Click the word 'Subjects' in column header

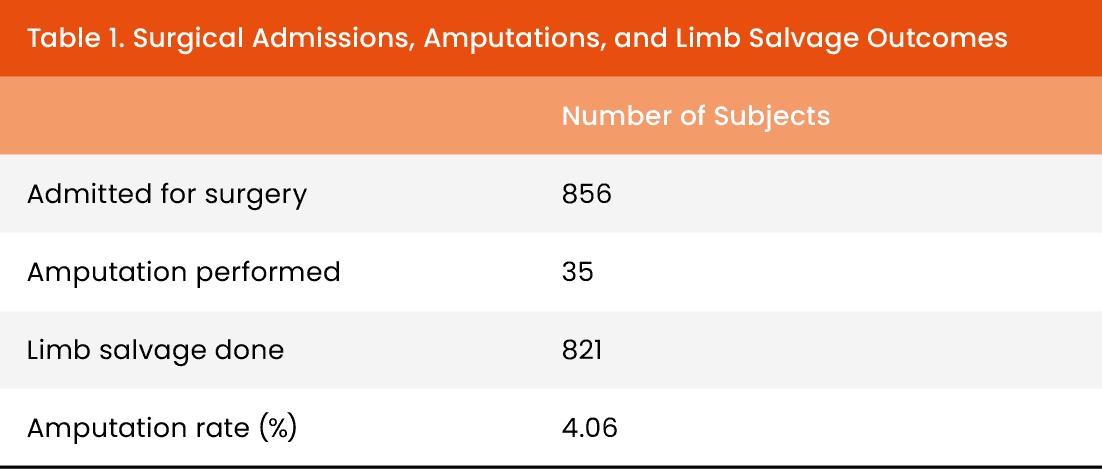[771, 116]
